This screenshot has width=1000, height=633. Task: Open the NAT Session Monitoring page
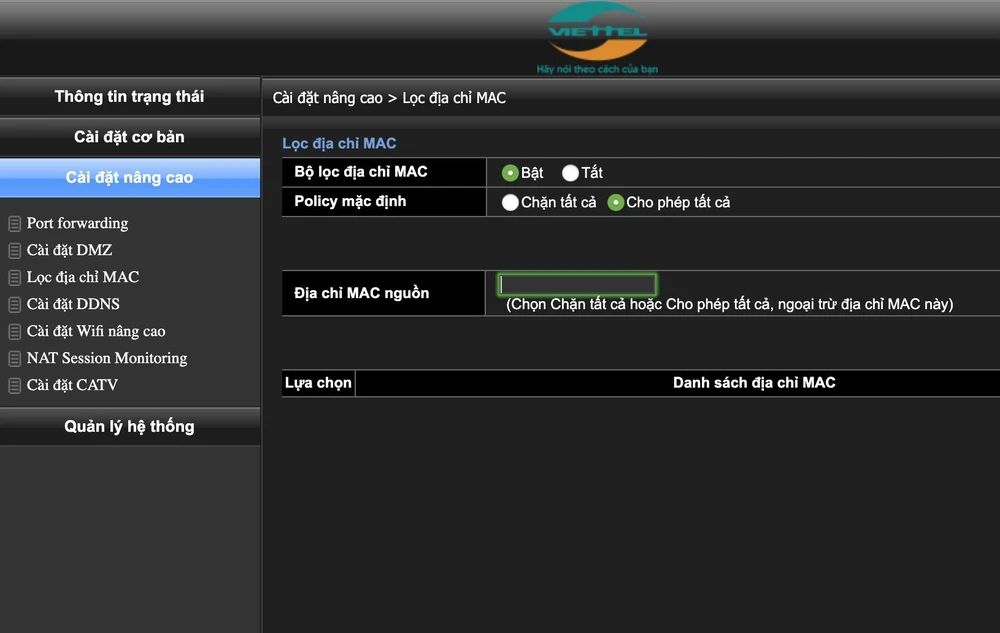107,358
